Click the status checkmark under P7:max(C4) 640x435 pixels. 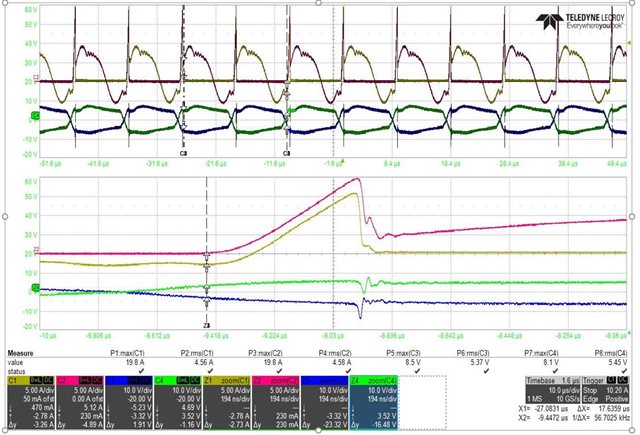pos(555,371)
